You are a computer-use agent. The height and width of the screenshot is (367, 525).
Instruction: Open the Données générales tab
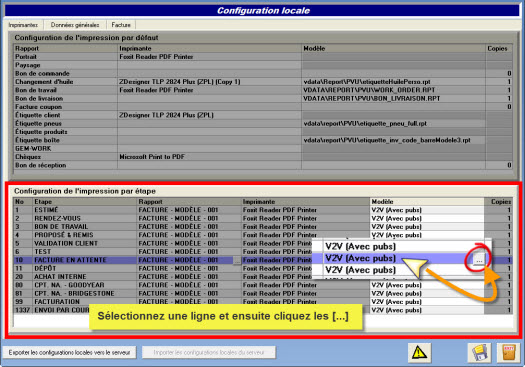click(75, 25)
